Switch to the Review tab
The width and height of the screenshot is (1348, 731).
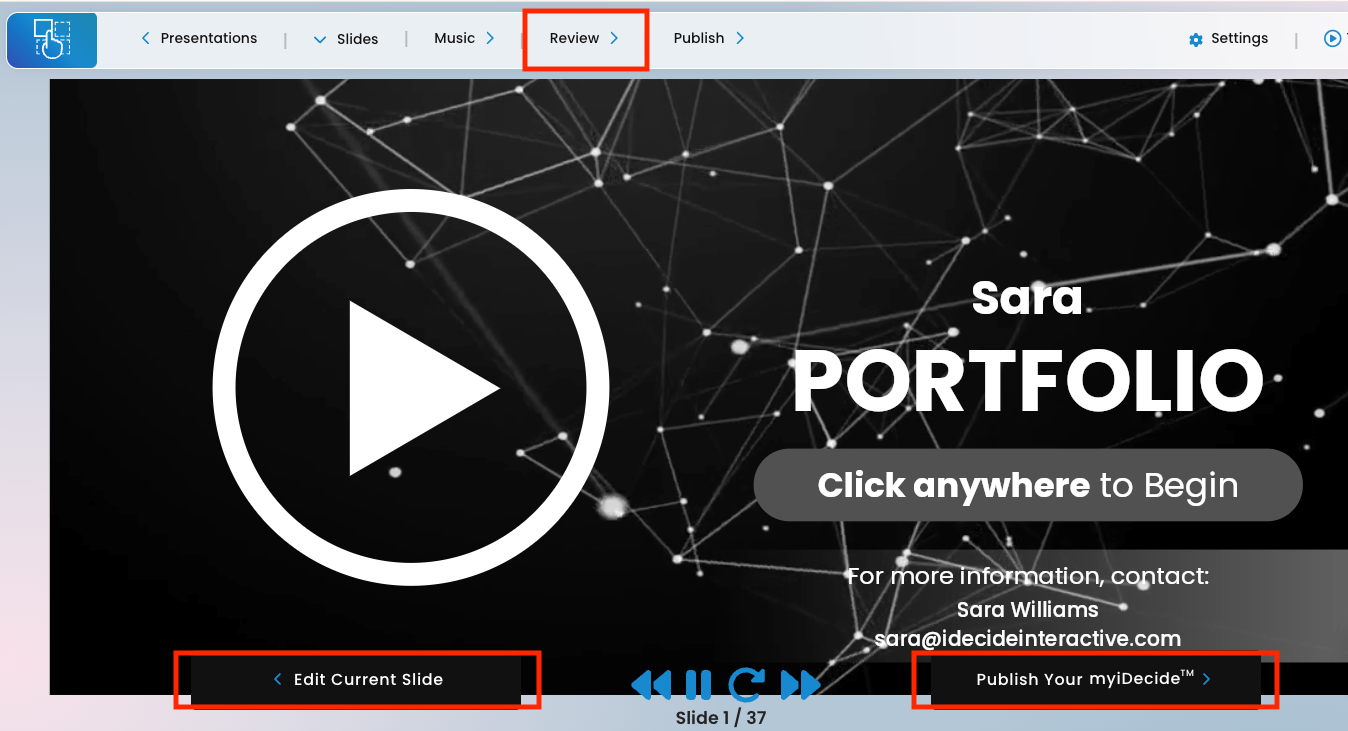click(x=585, y=39)
